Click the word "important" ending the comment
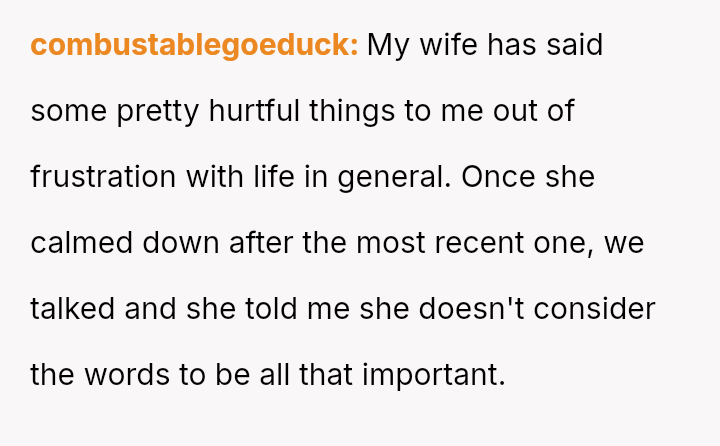 [x=433, y=375]
